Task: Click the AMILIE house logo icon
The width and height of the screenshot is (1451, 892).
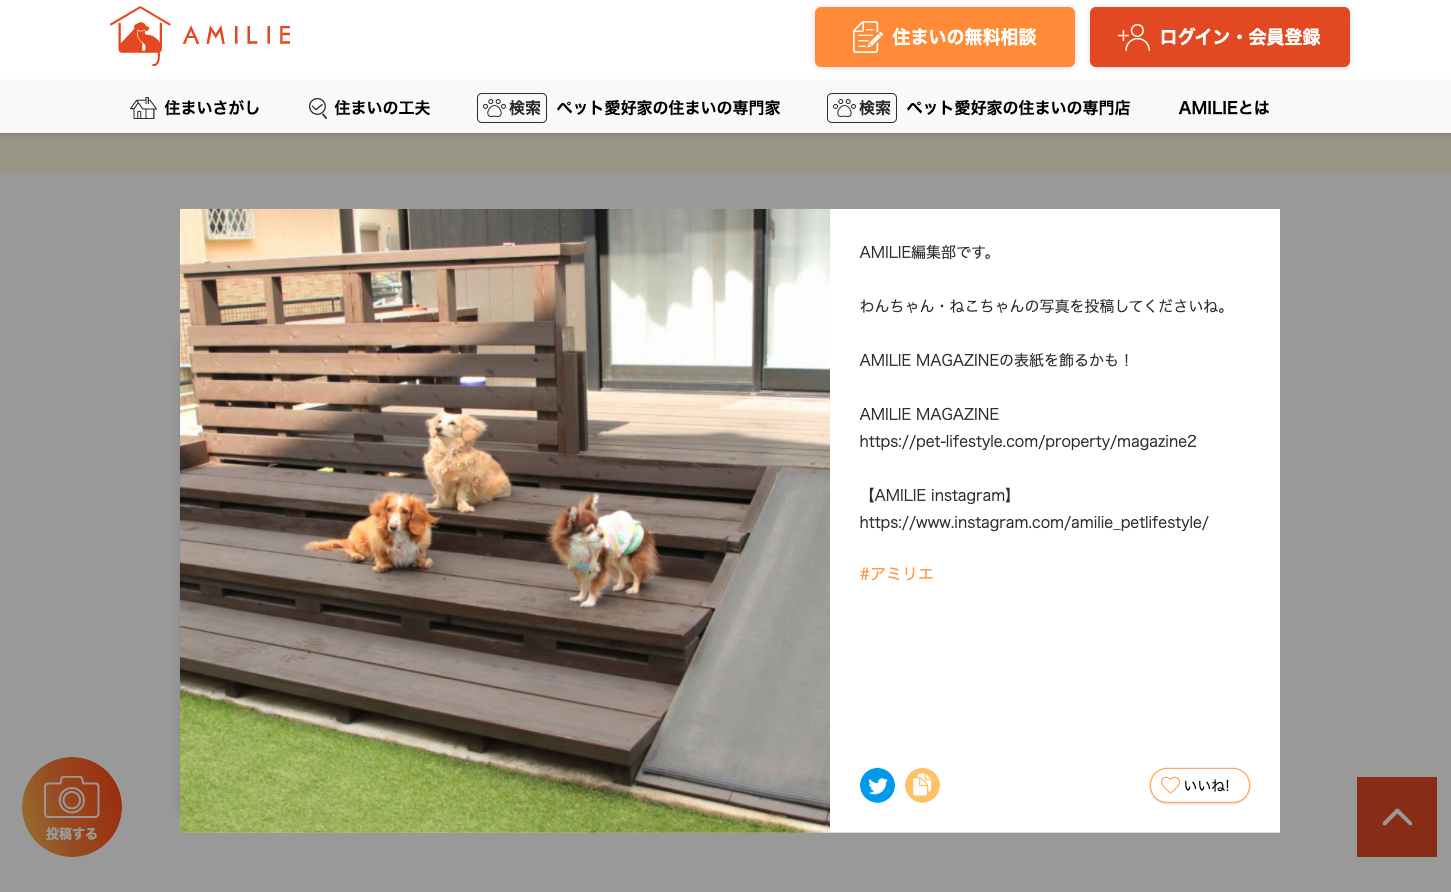Action: tap(139, 36)
